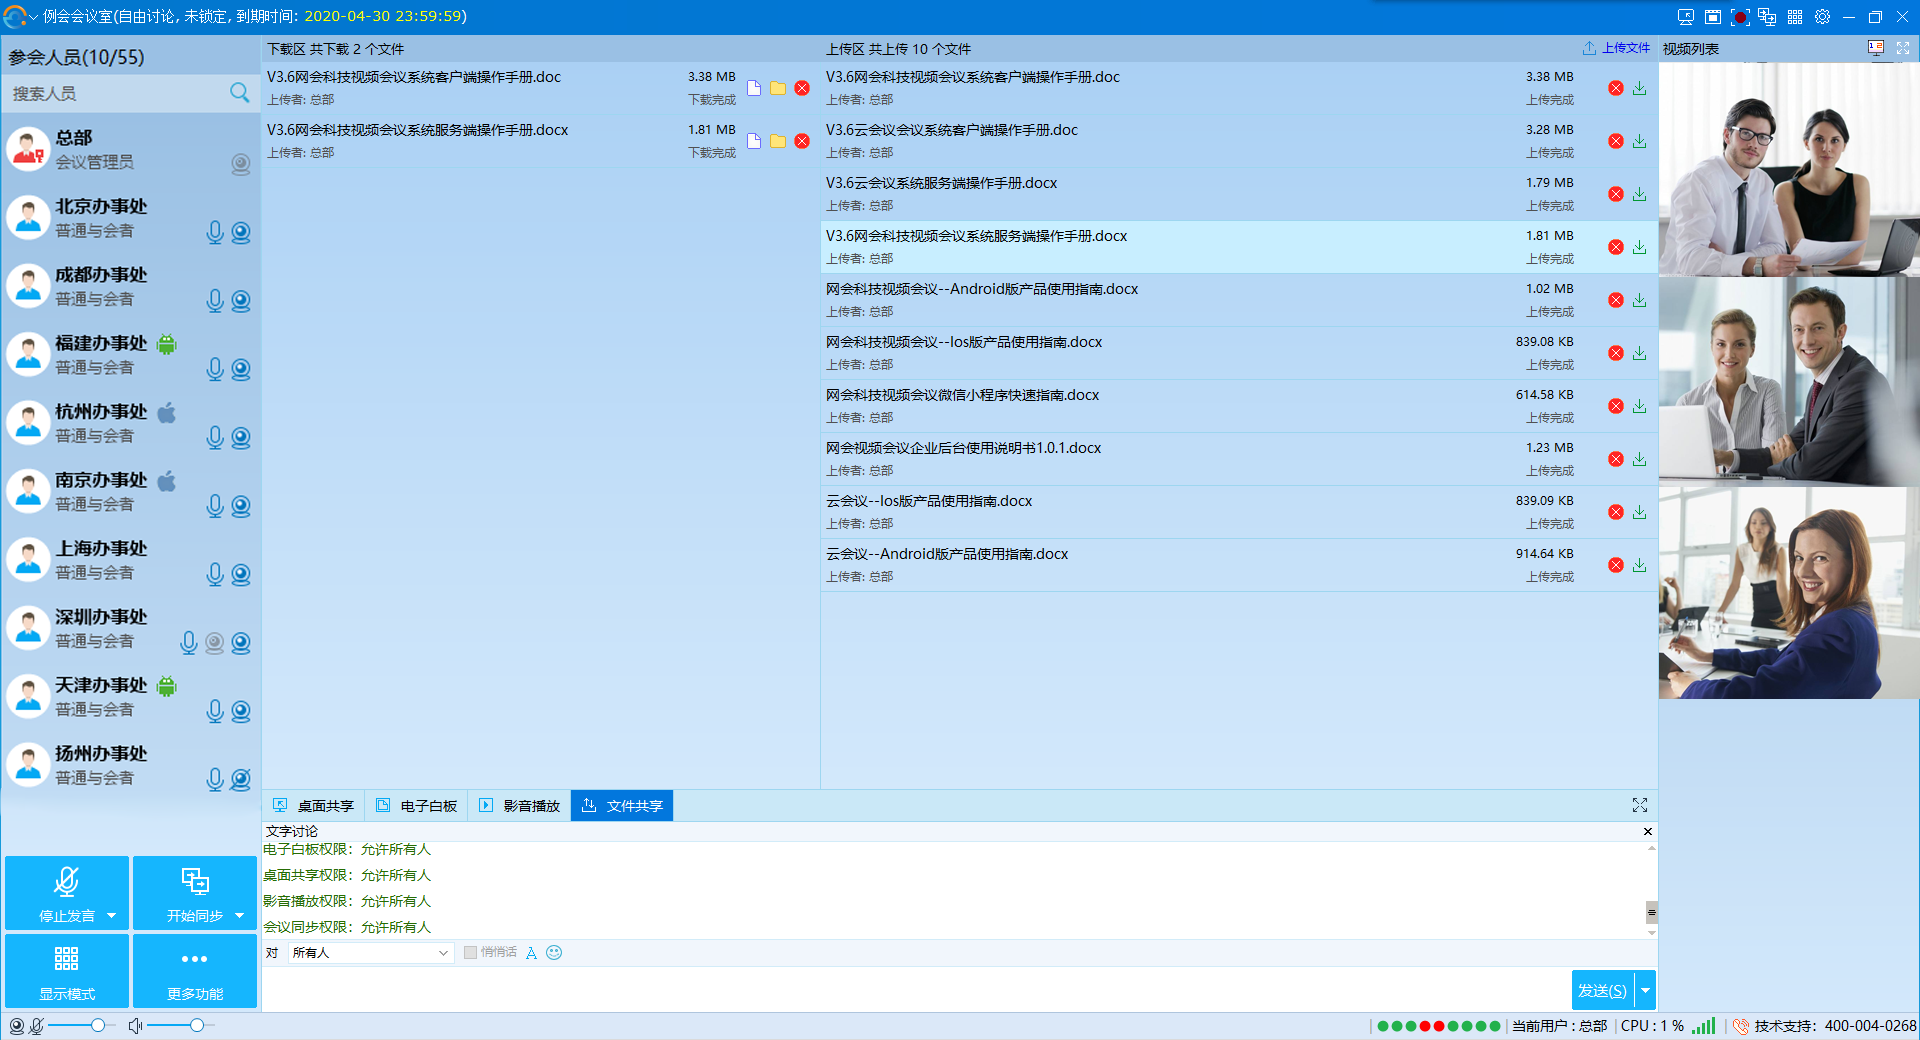Adjust the speaker volume slider
The width and height of the screenshot is (1920, 1040).
coord(197,1025)
